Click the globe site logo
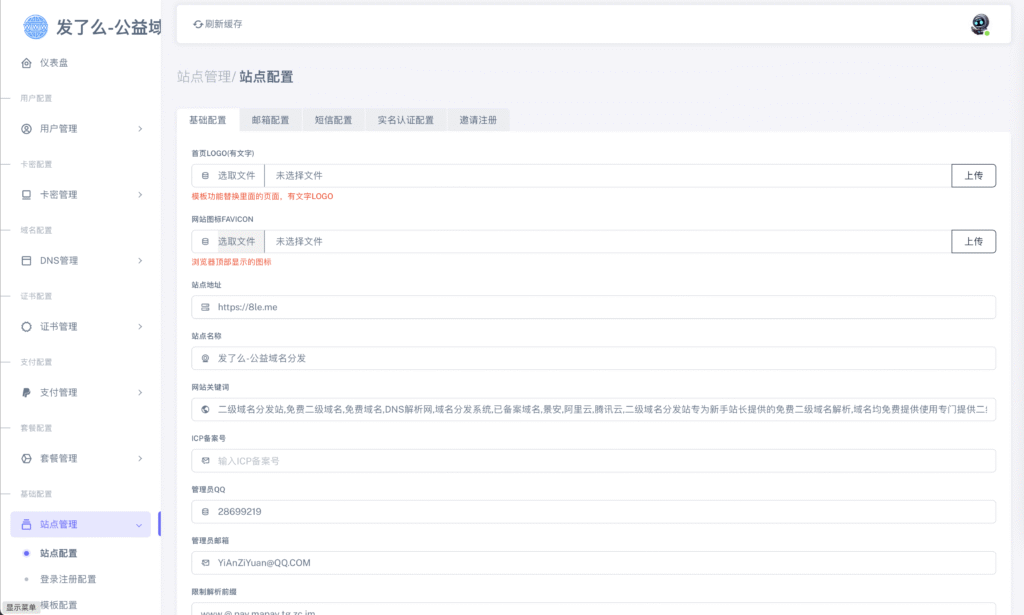 tap(35, 27)
